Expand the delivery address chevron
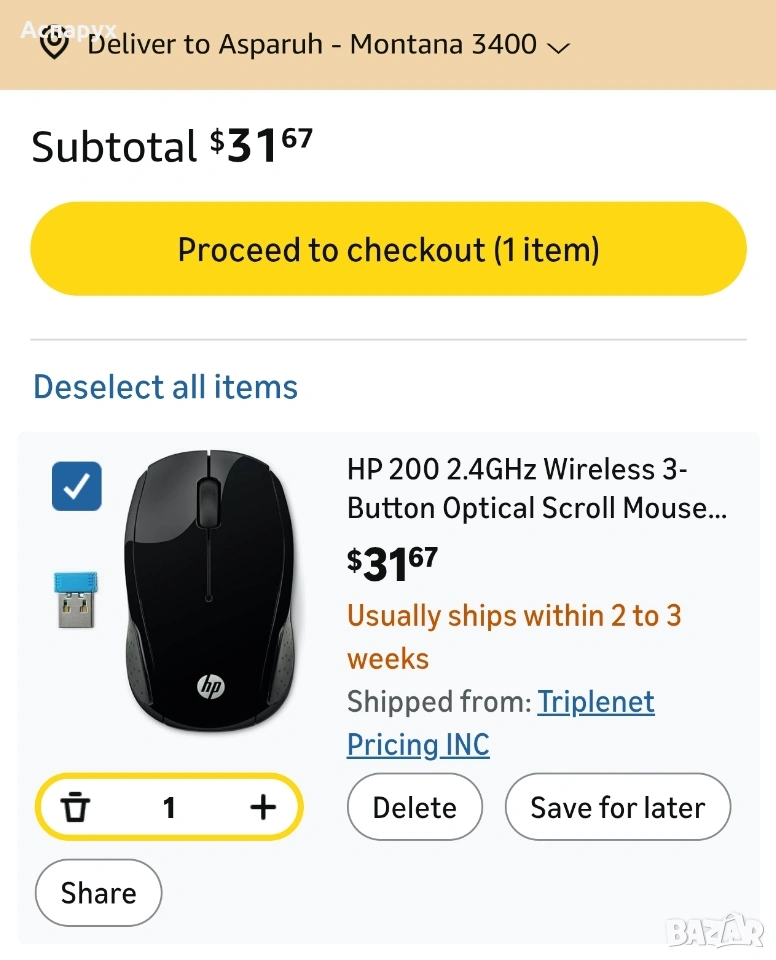The height and width of the screenshot is (960, 776). pos(559,47)
